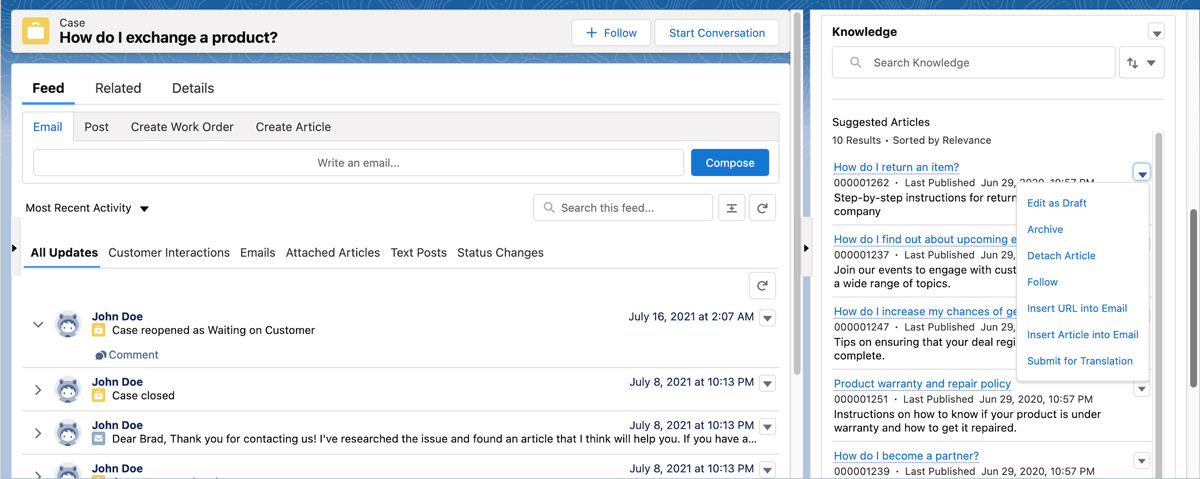1200x479 pixels.
Task: Choose Edit as Draft from menu
Action: click(x=1056, y=203)
